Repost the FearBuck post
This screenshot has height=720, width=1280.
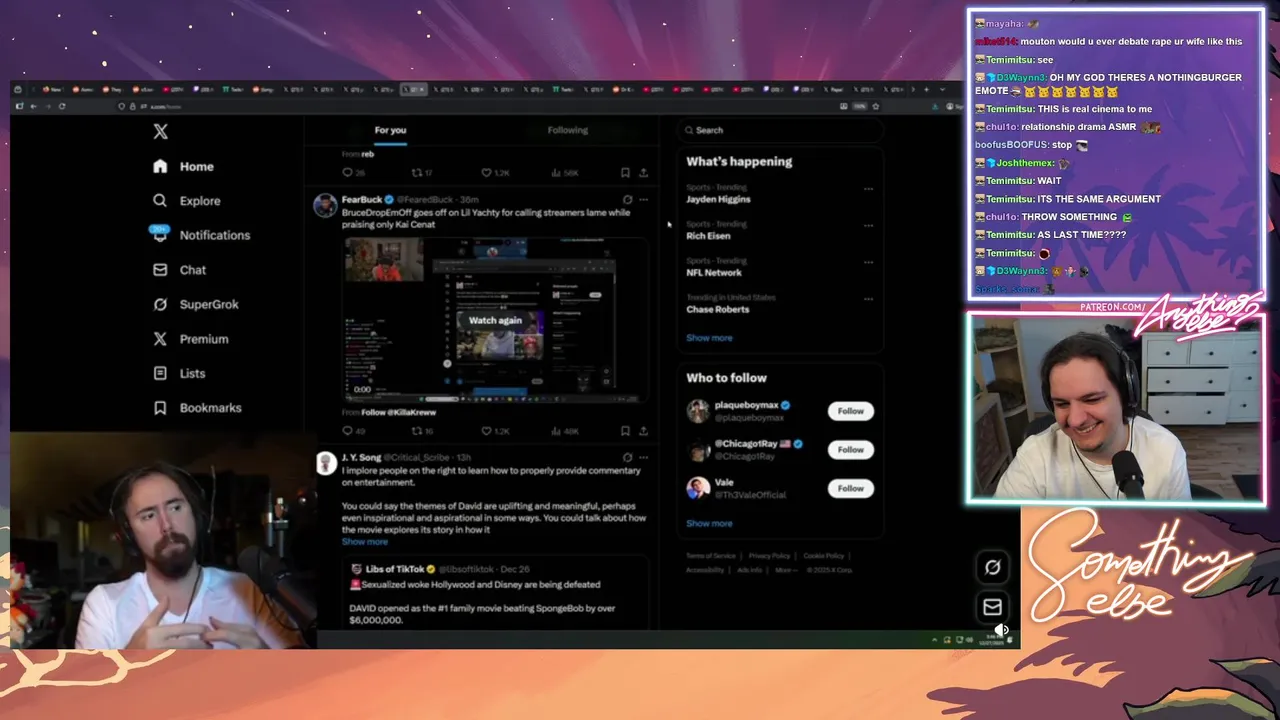tap(422, 431)
